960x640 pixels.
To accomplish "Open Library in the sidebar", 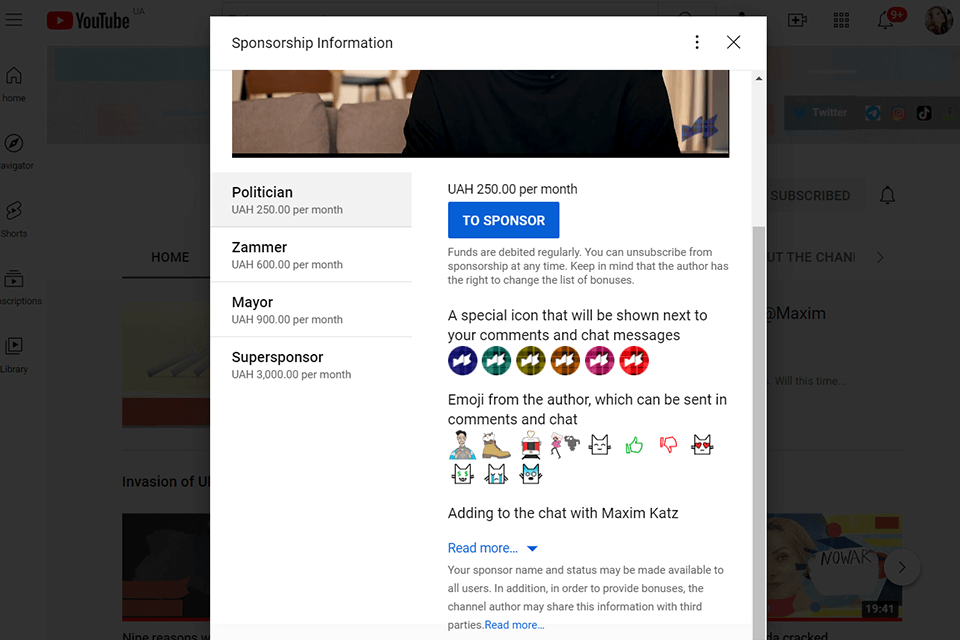I will (x=13, y=355).
